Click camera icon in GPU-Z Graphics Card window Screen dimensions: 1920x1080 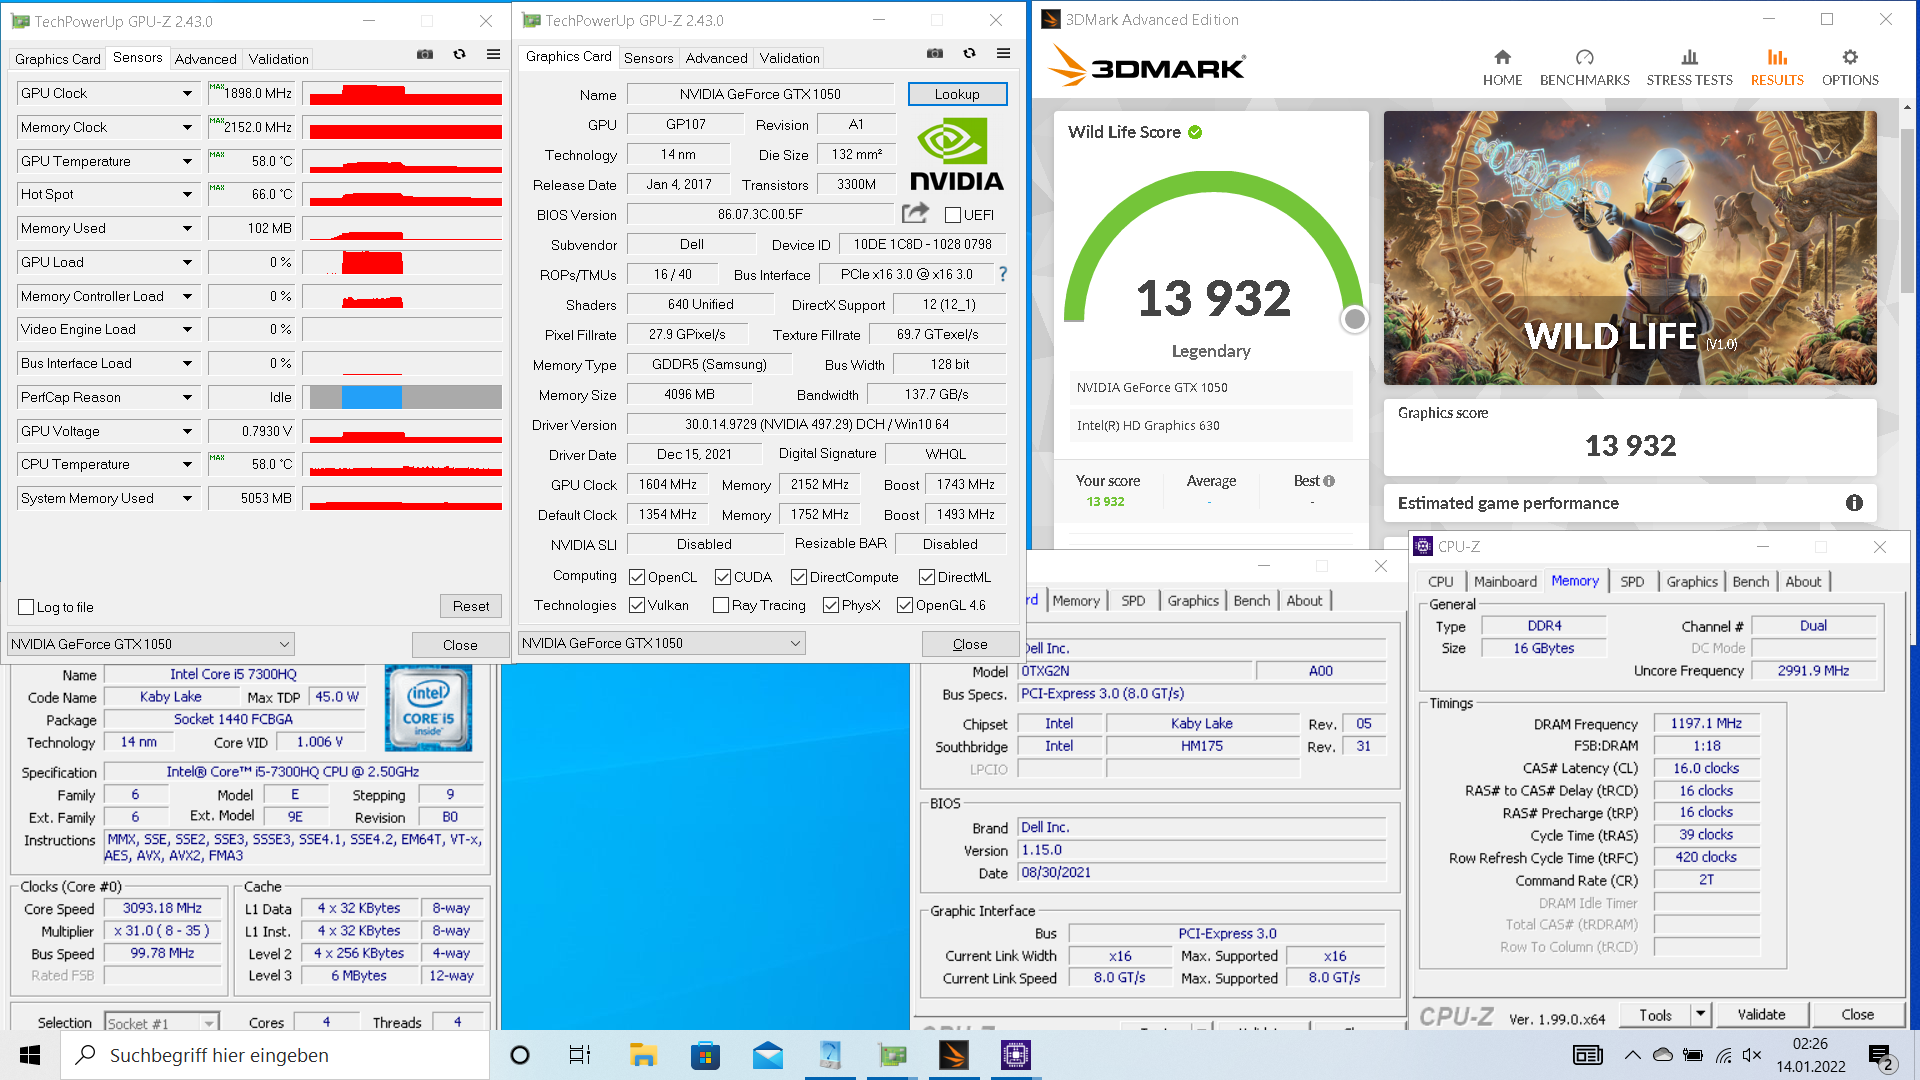(935, 53)
